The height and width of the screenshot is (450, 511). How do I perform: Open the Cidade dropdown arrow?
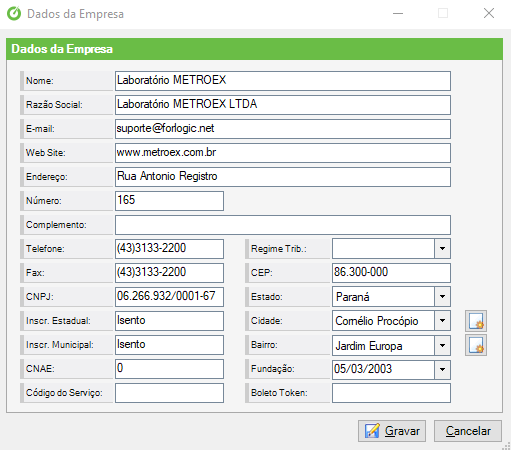(442, 321)
